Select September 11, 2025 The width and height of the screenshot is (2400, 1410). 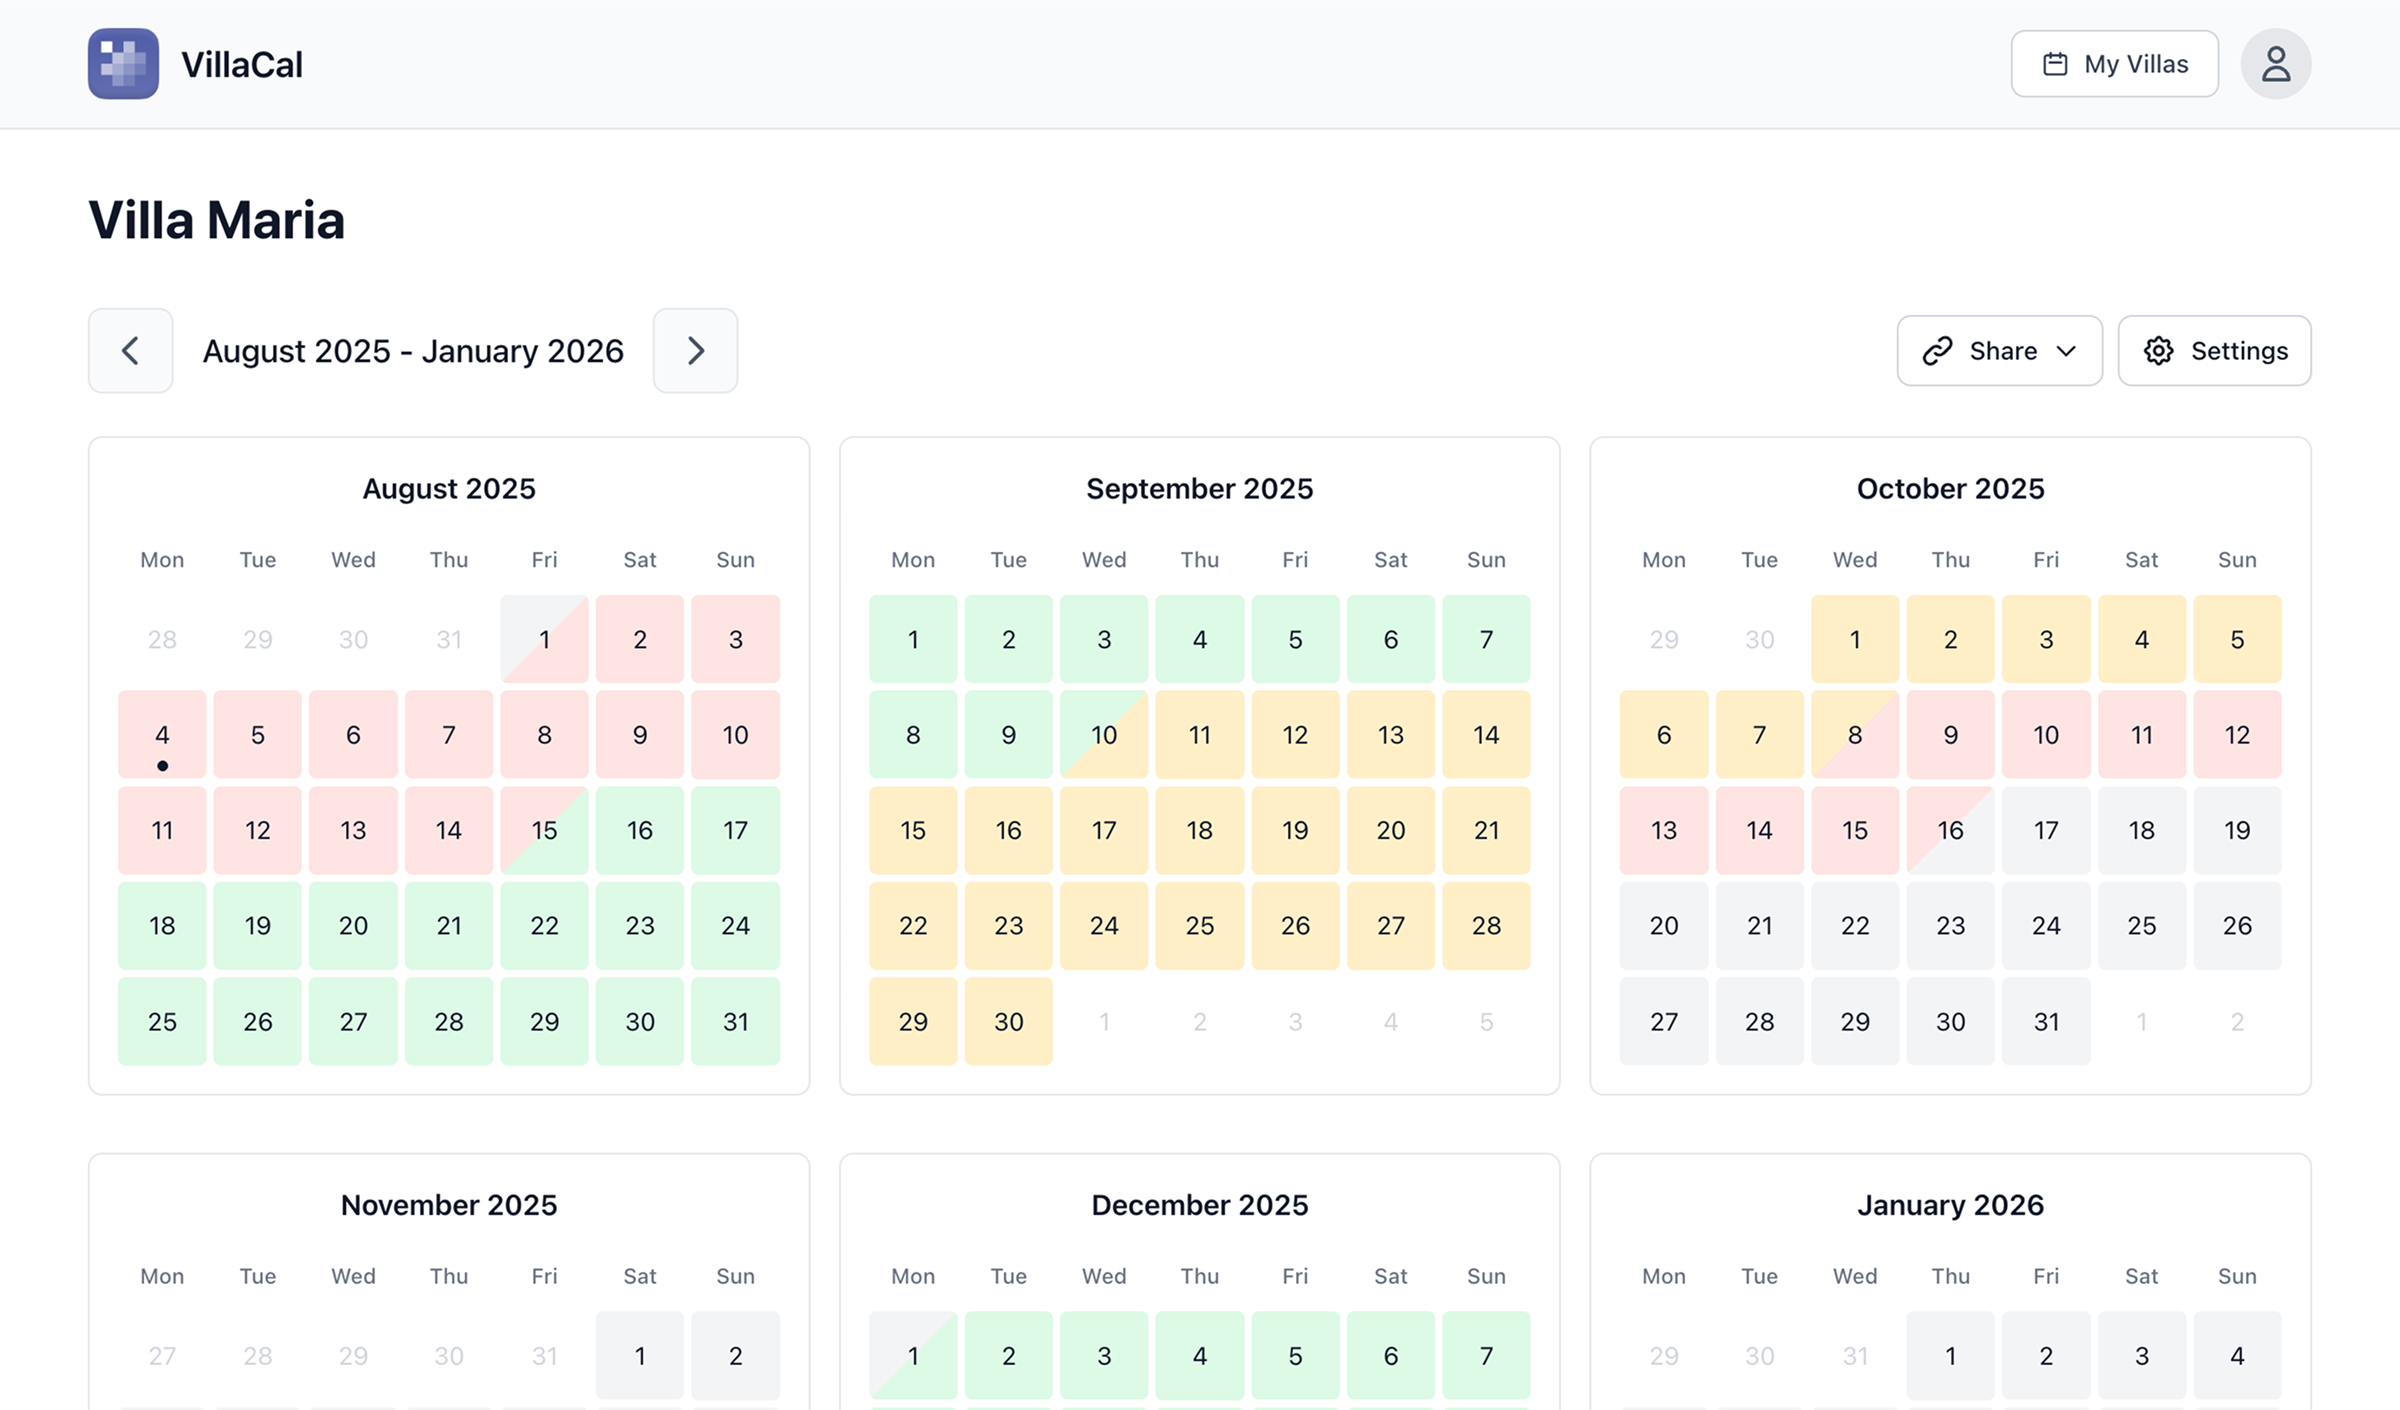click(1200, 735)
